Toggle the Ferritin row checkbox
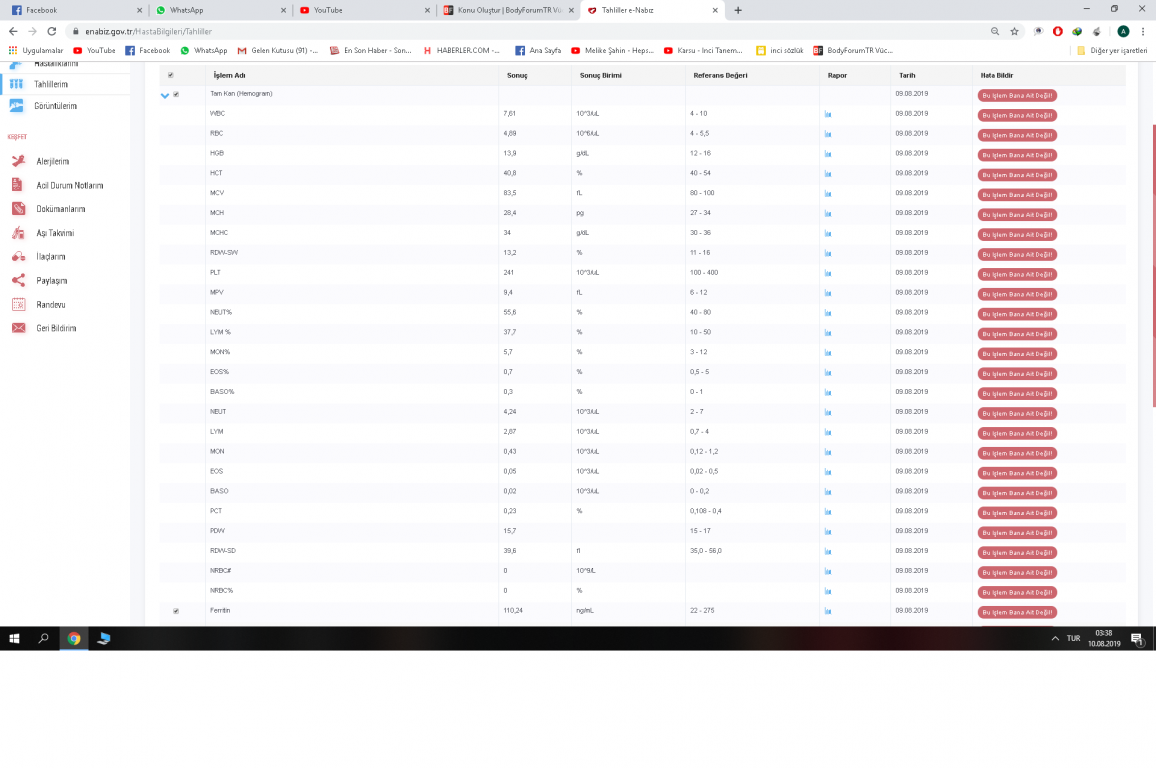The width and height of the screenshot is (1156, 768). click(x=176, y=611)
